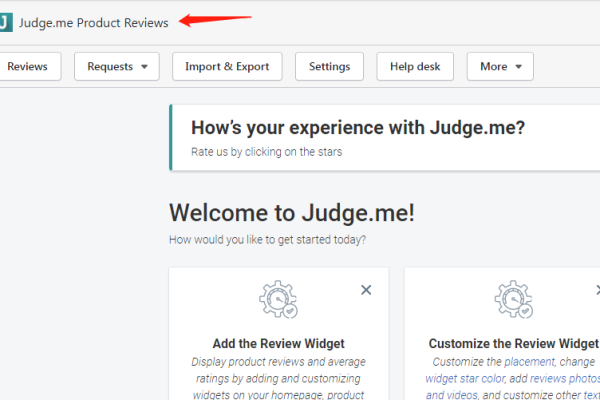This screenshot has width=600, height=400.
Task: Click the Judge.me logo icon
Action: pyautogui.click(x=6, y=23)
